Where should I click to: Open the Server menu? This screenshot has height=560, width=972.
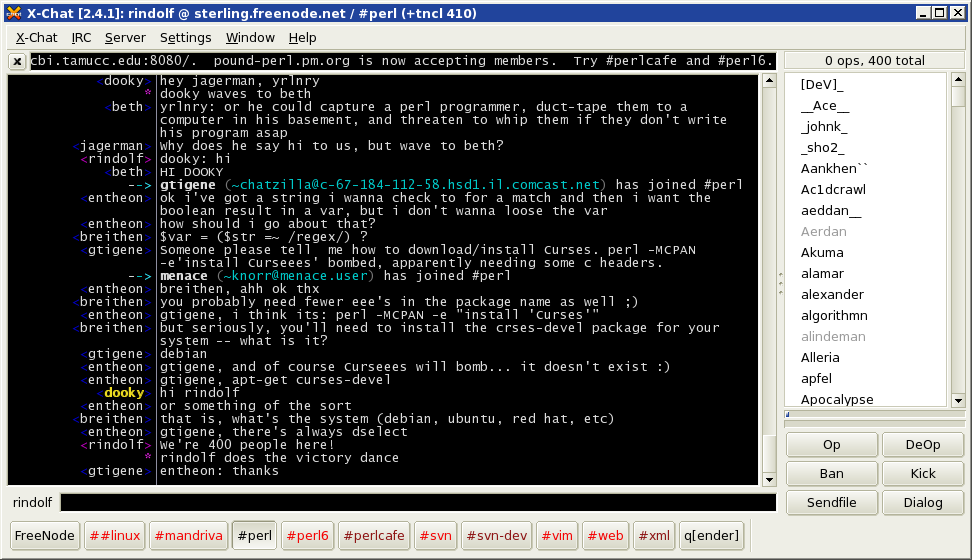point(125,38)
